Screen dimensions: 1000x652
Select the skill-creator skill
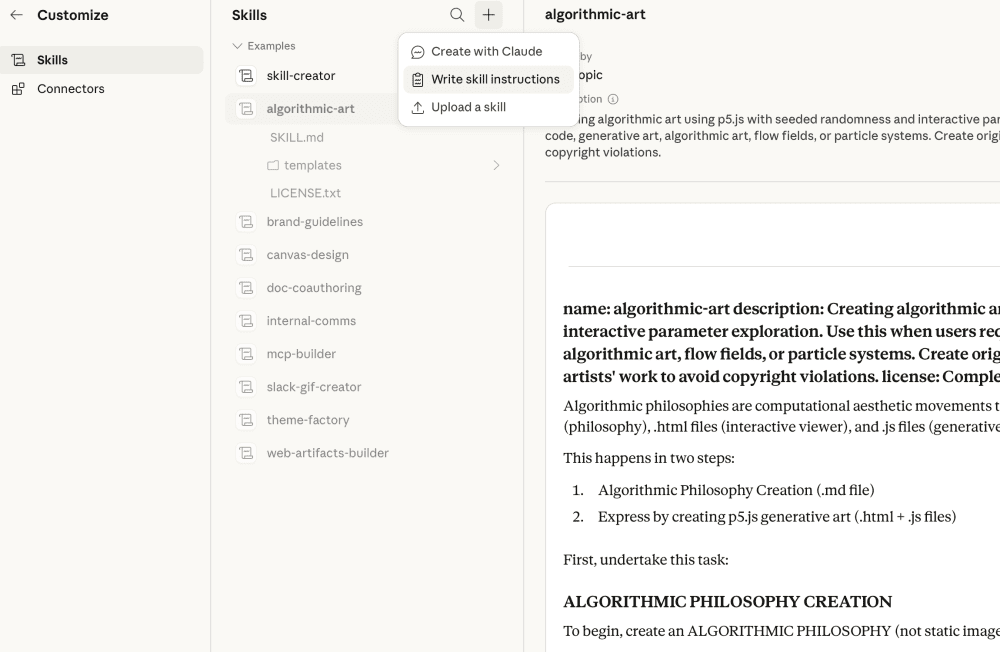[x=301, y=76]
